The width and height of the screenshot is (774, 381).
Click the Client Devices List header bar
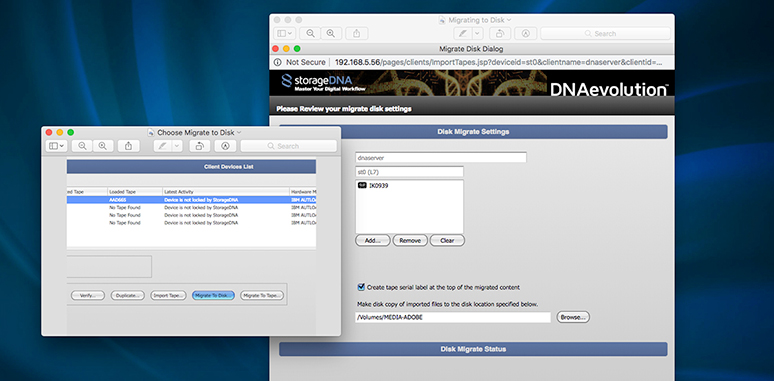point(192,167)
